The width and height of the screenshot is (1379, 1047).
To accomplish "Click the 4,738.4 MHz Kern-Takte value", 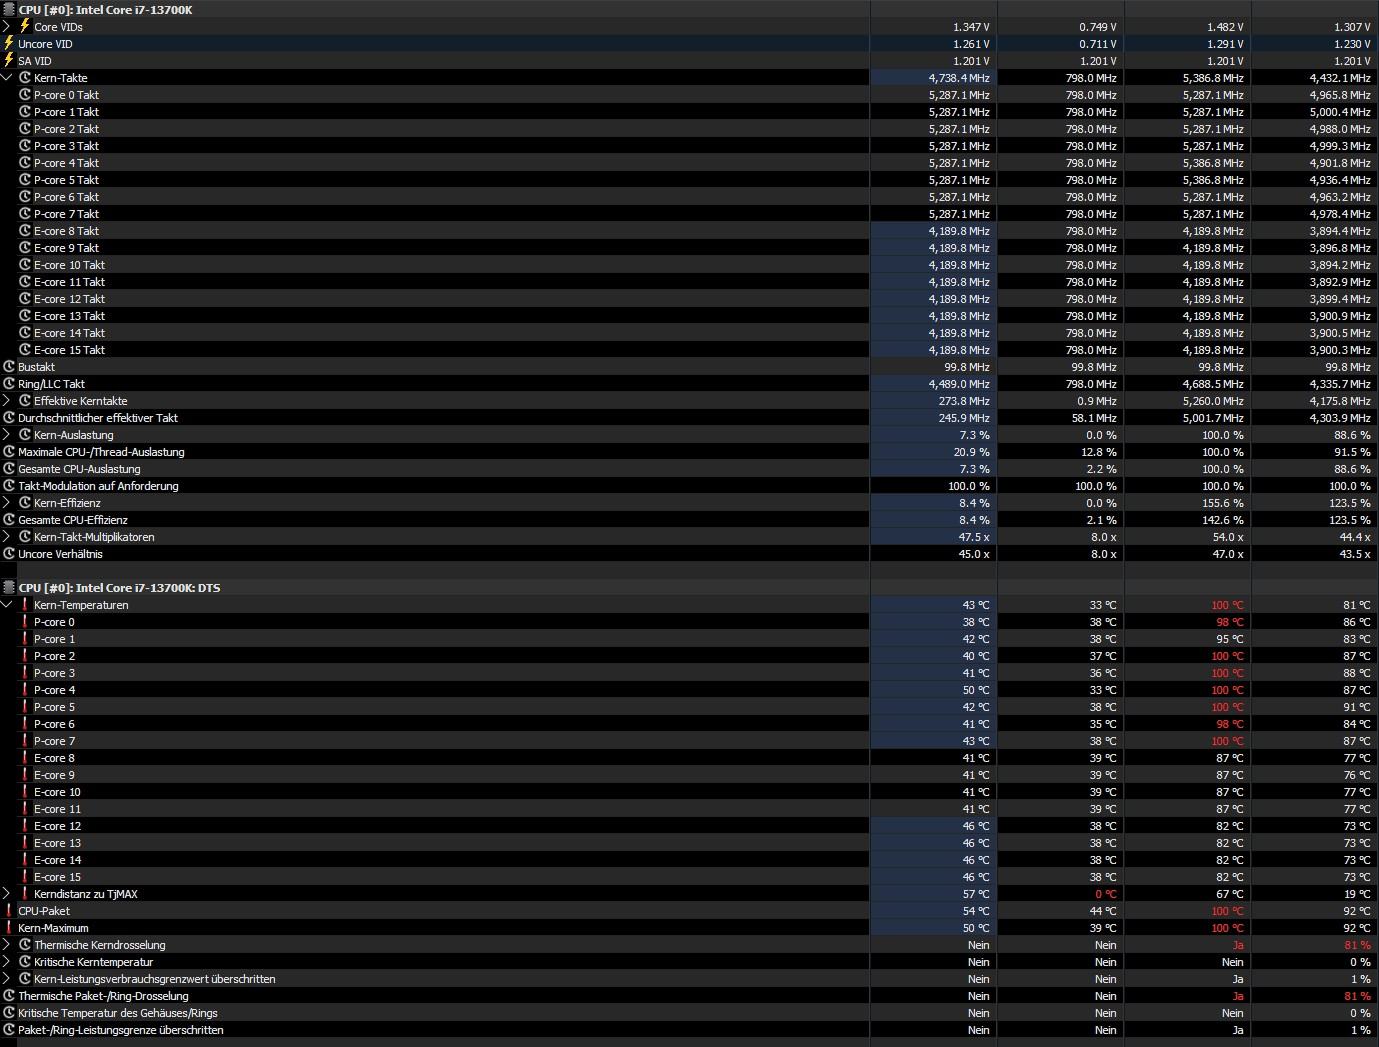I will pyautogui.click(x=959, y=78).
